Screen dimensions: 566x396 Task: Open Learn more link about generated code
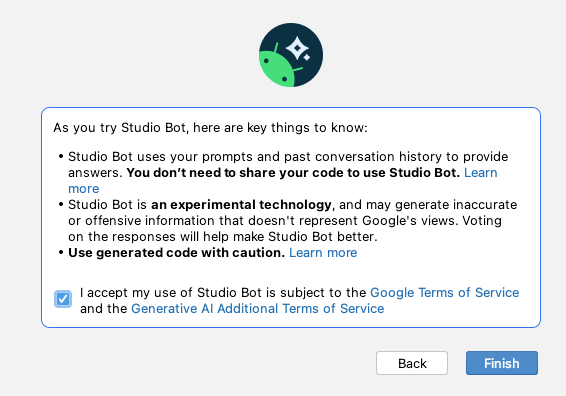[323, 253]
